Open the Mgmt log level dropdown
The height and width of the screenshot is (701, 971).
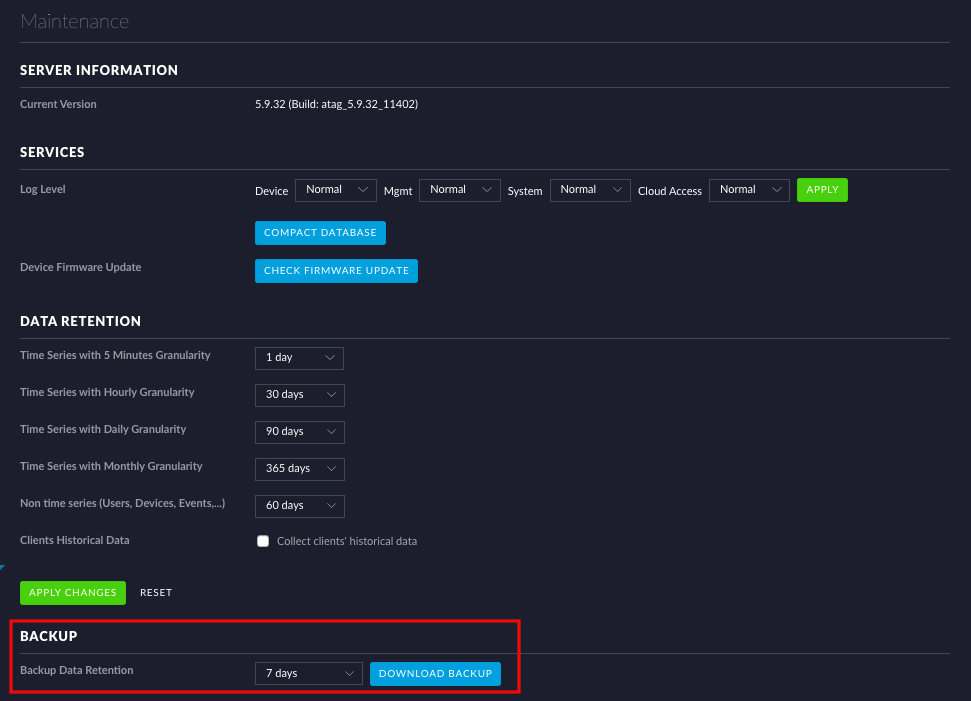[x=459, y=190]
